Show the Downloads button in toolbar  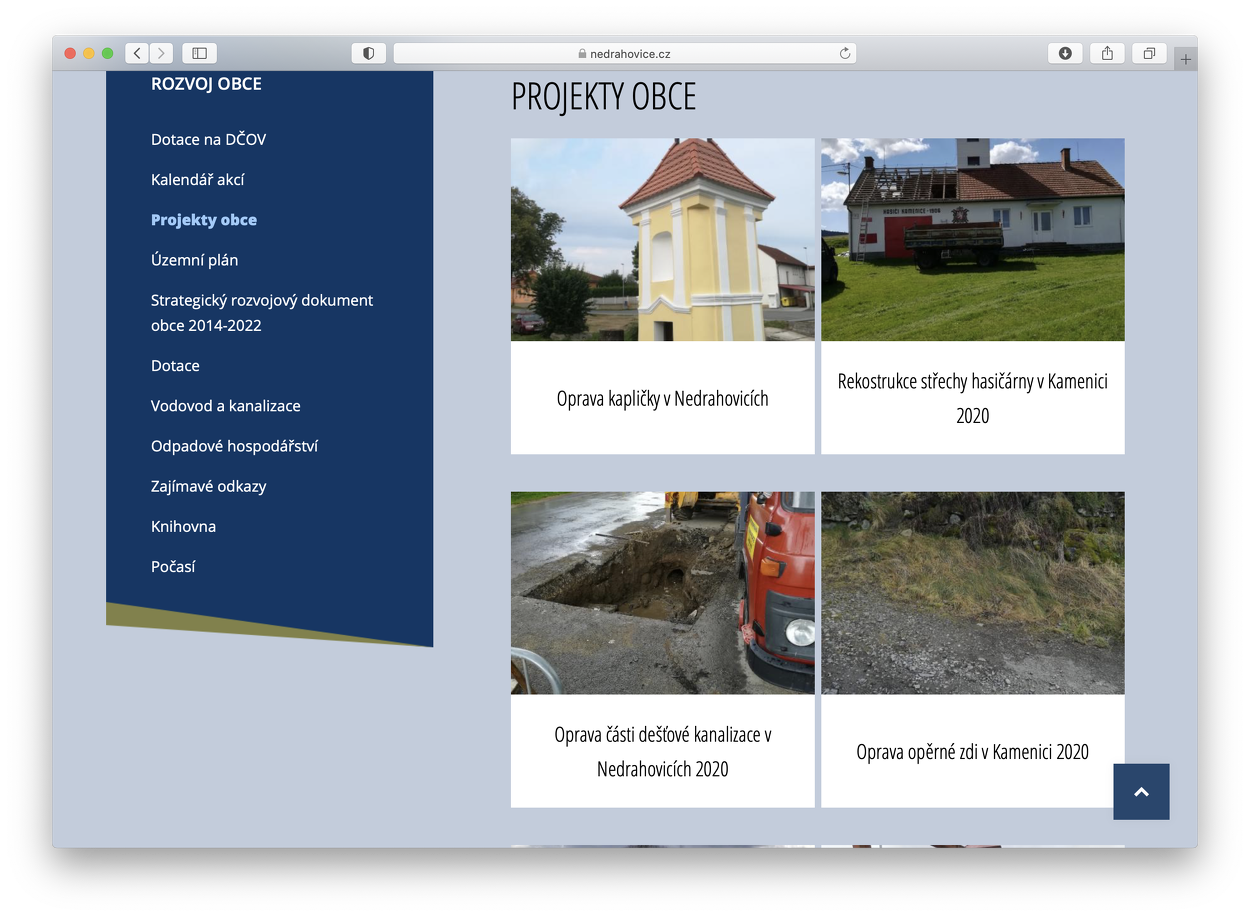(1065, 53)
